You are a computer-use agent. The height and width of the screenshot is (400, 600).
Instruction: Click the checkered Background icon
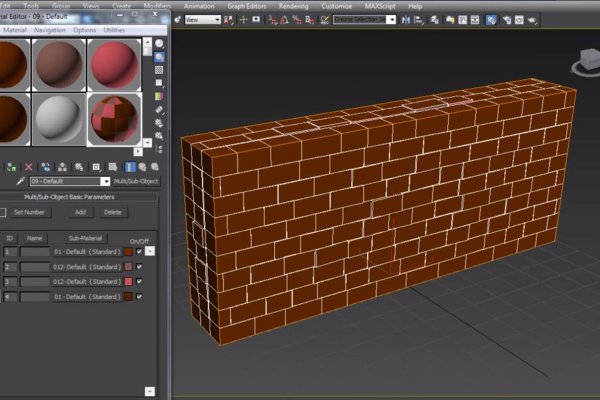(x=159, y=72)
